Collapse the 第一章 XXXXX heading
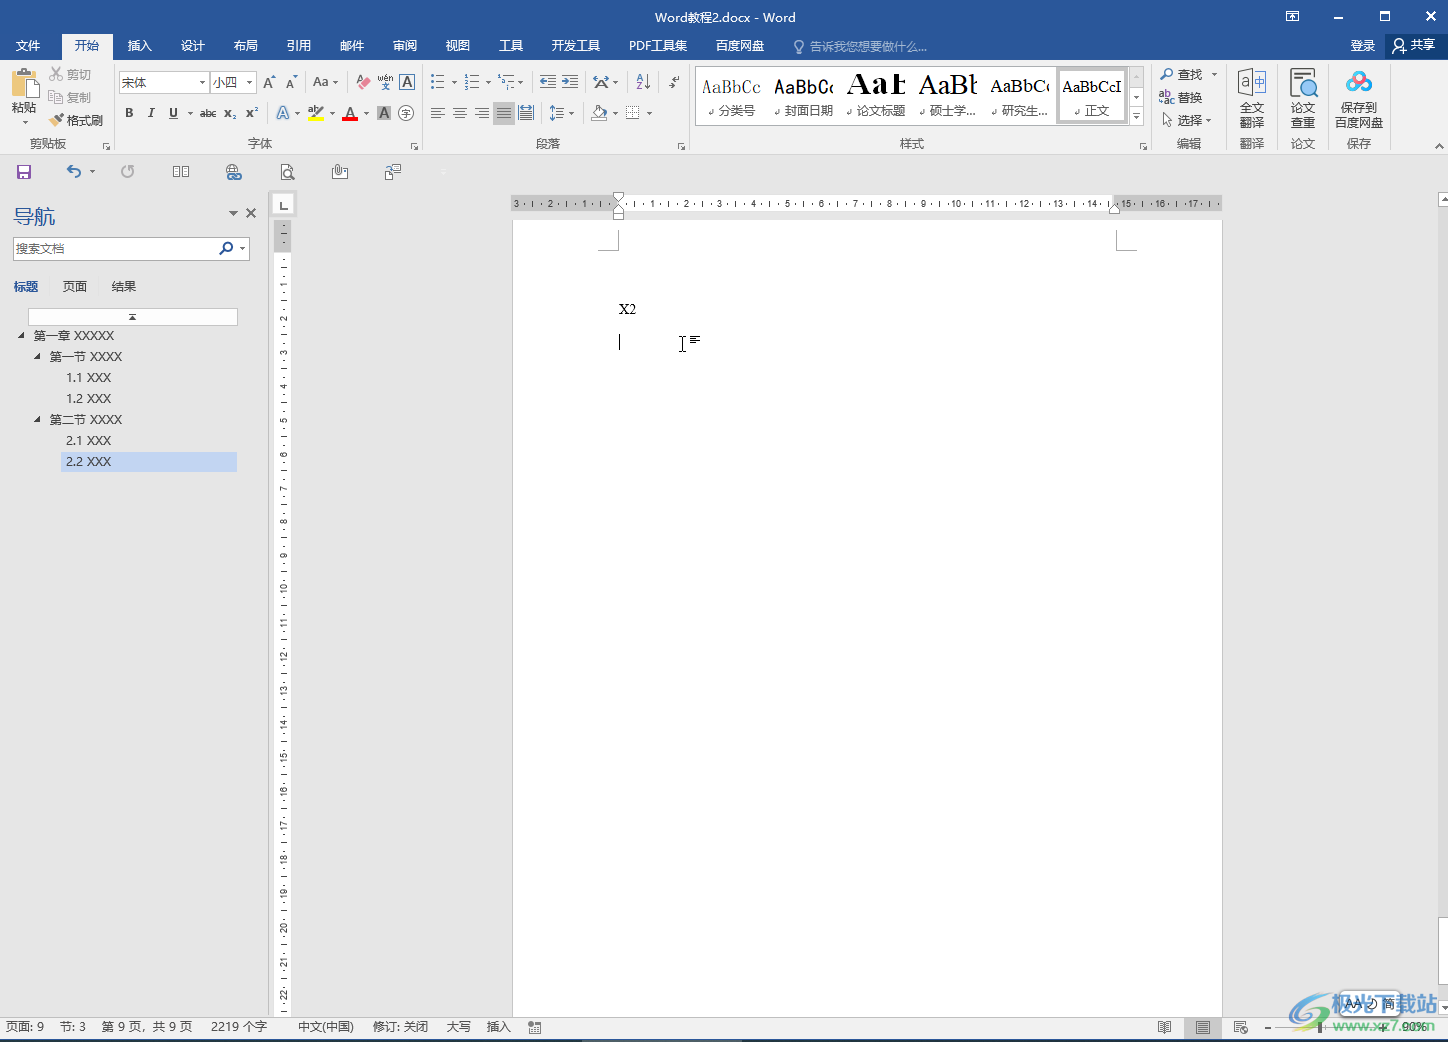The width and height of the screenshot is (1448, 1042). click(22, 335)
